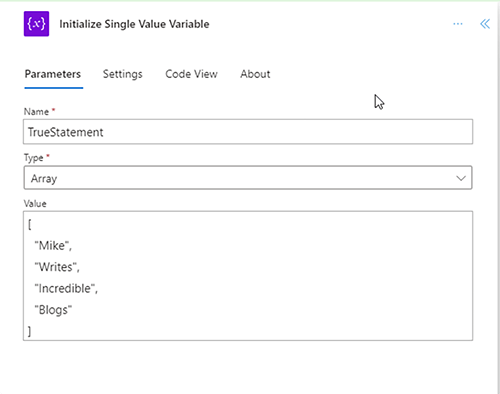Open the Type dropdown showing Array
The image size is (500, 394).
click(x=248, y=178)
